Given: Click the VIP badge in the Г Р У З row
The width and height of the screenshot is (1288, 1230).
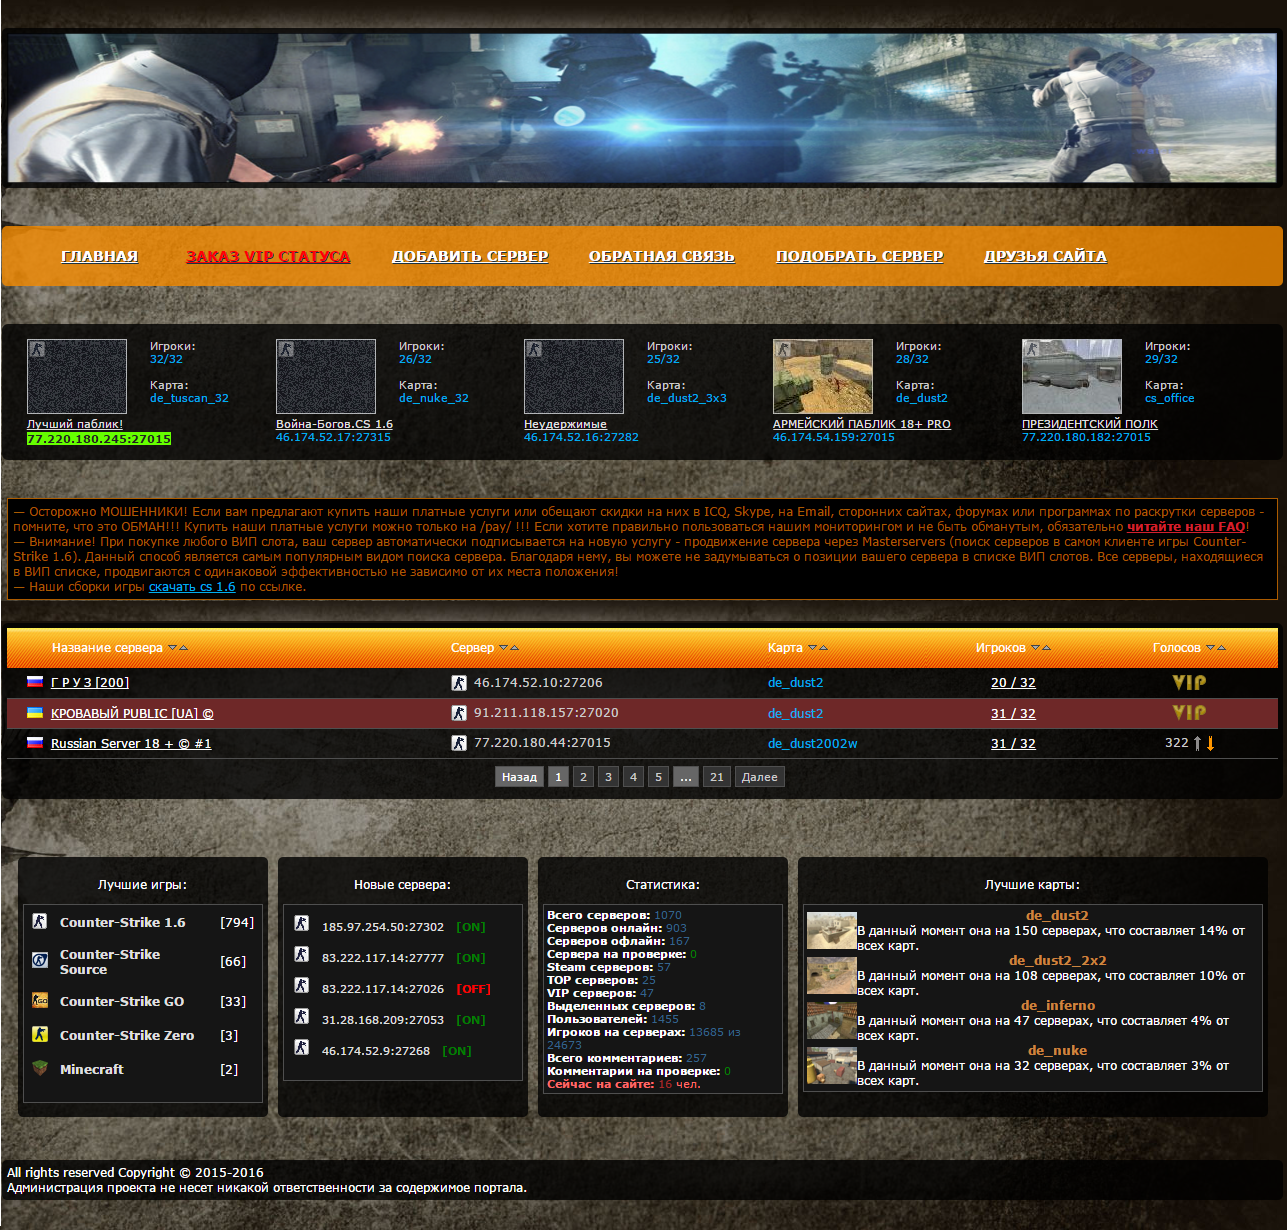Looking at the screenshot, I should tap(1189, 682).
